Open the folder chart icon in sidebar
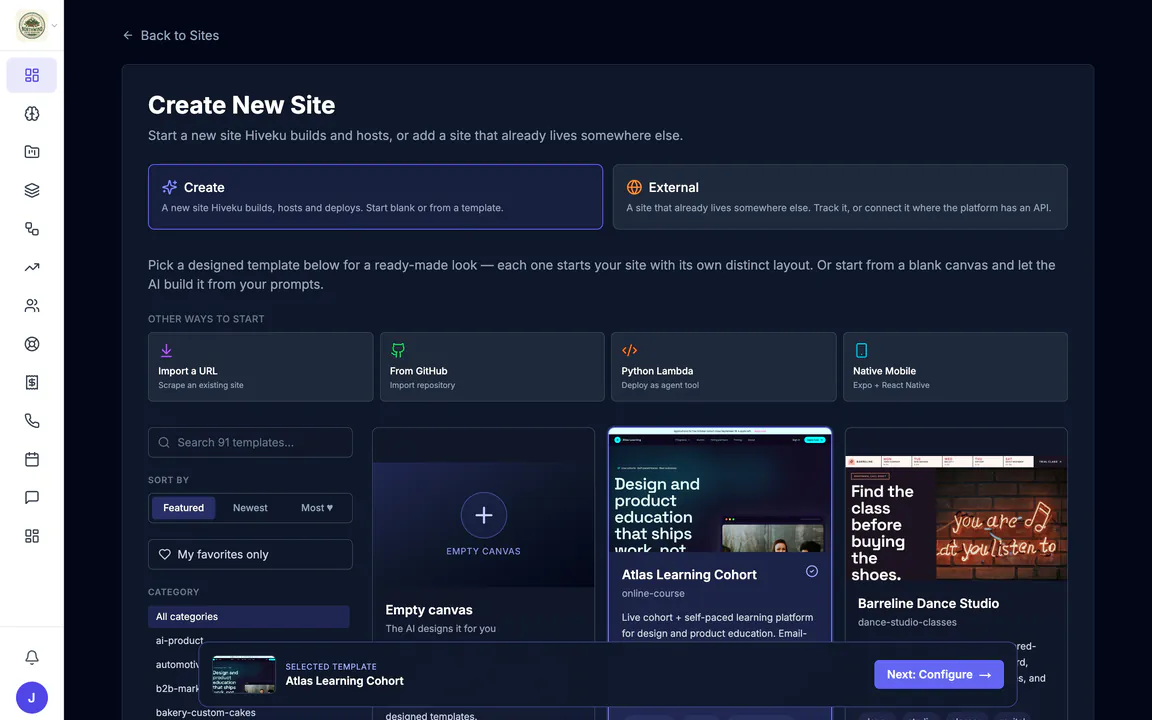Image resolution: width=1152 pixels, height=720 pixels. pos(32,152)
